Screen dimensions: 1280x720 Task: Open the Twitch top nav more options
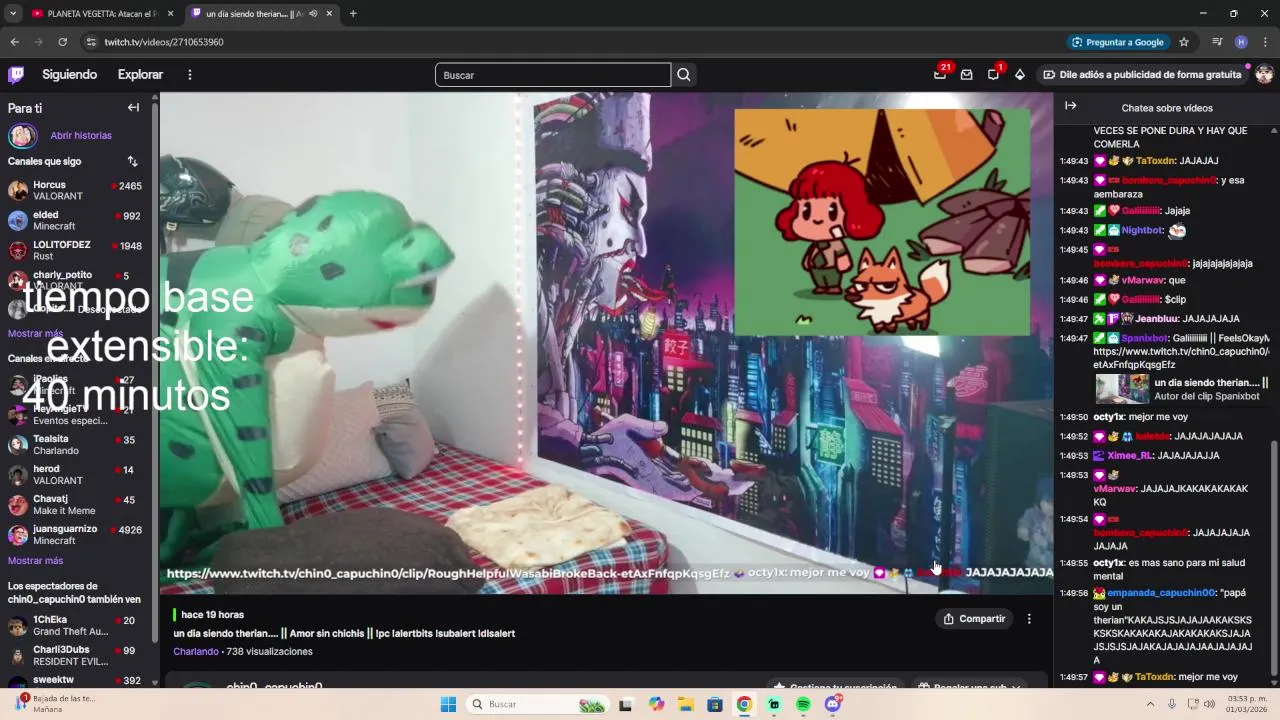click(189, 75)
